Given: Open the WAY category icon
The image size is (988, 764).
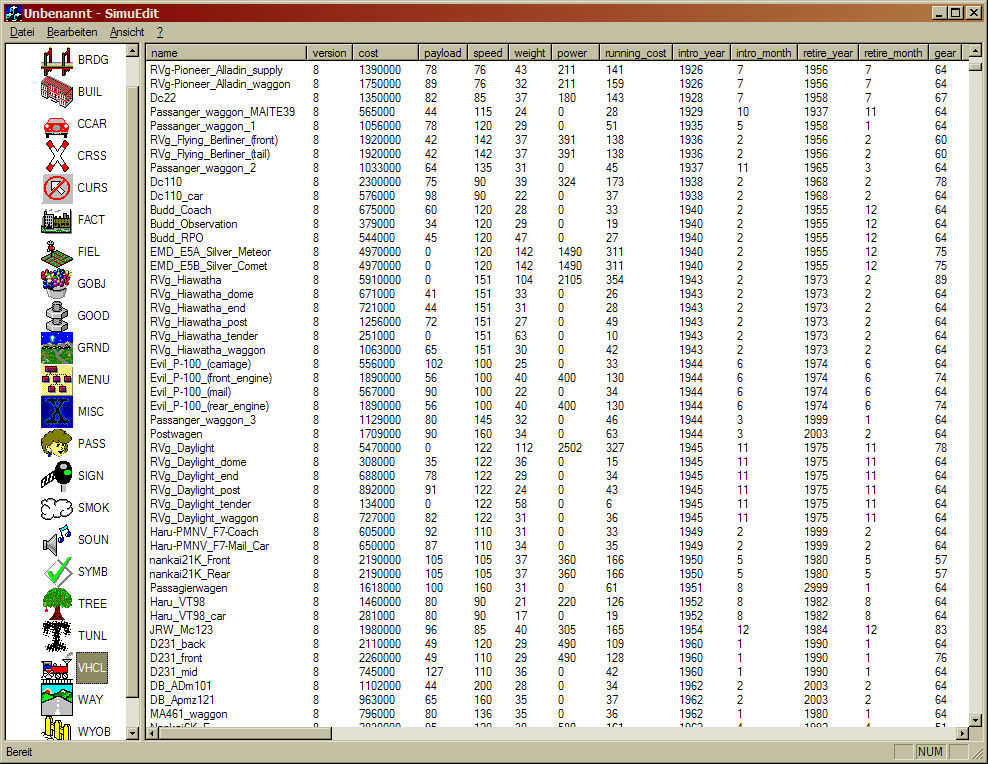Looking at the screenshot, I should tap(57, 700).
